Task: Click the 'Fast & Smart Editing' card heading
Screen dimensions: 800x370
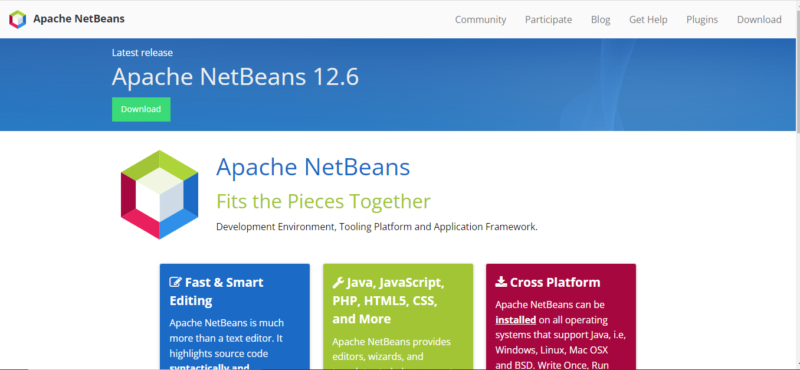Action: click(x=216, y=291)
